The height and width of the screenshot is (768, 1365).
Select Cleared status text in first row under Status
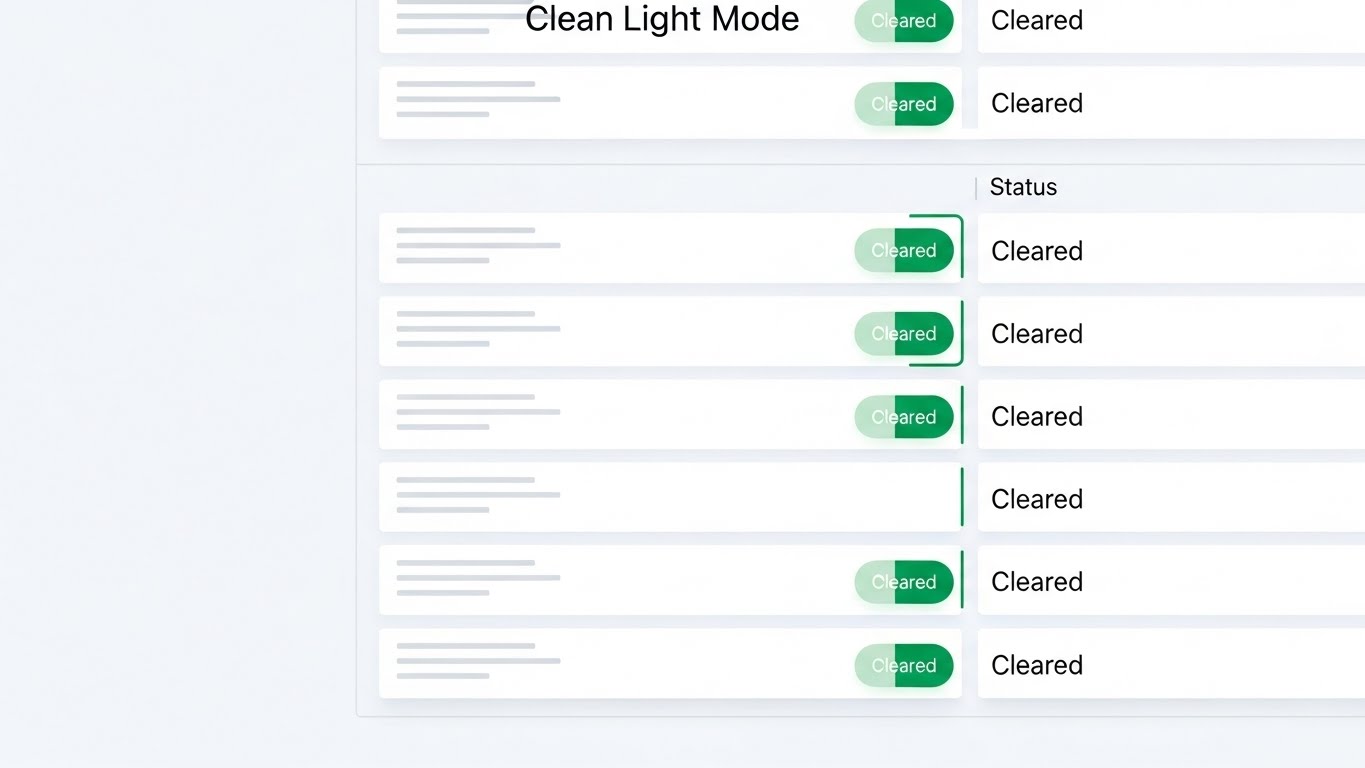point(1037,251)
